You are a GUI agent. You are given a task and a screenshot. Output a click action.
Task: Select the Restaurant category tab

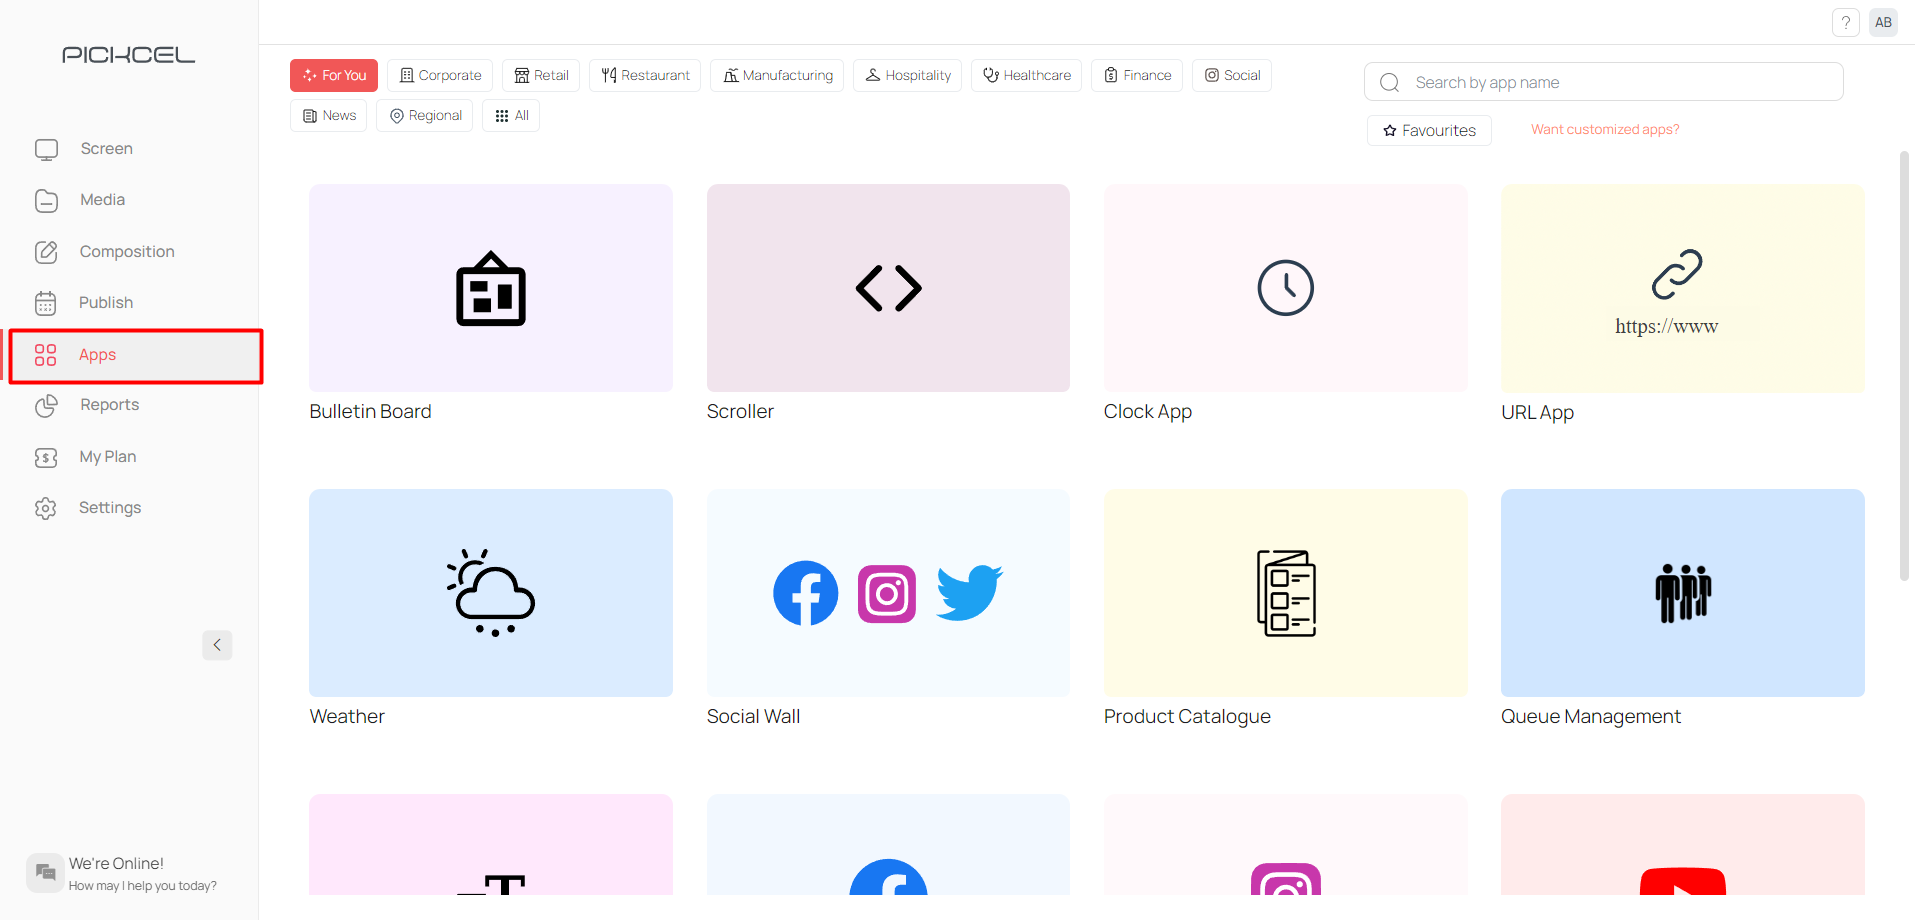tap(645, 75)
